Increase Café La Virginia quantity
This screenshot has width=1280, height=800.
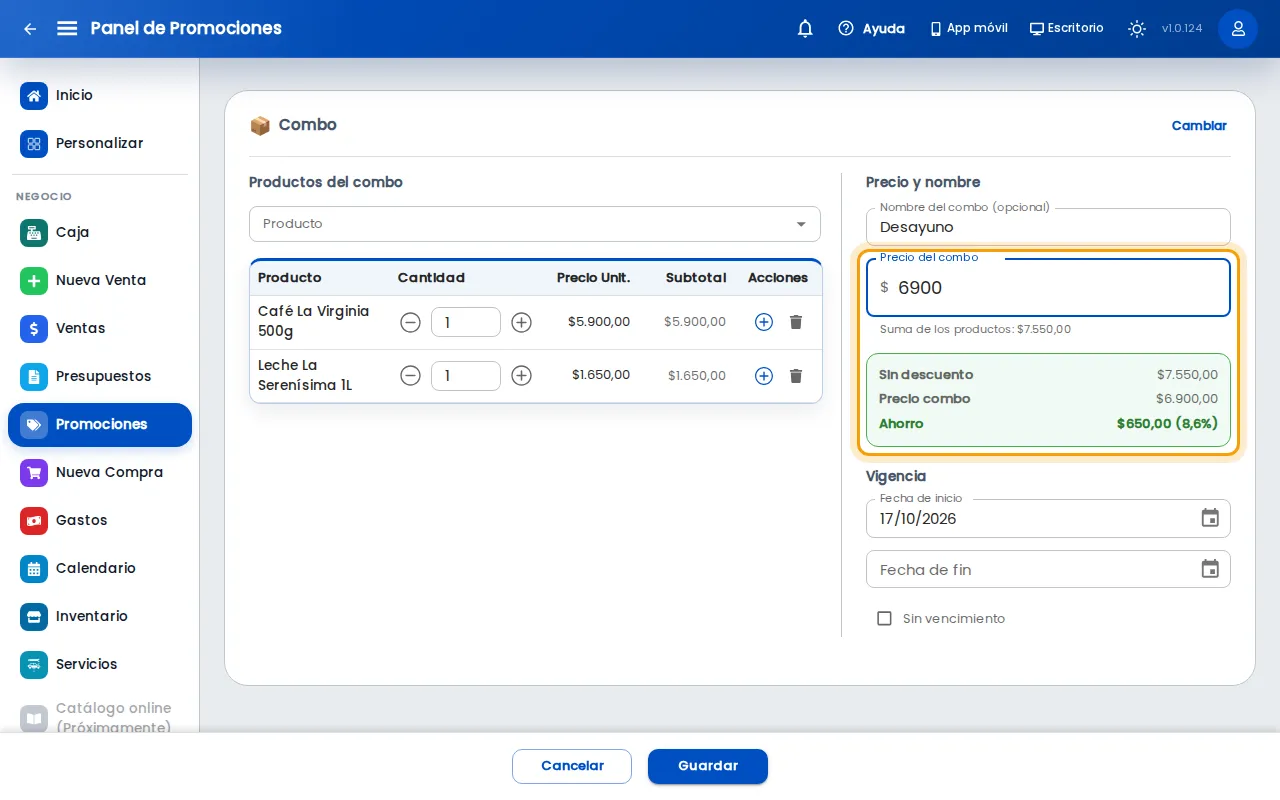(521, 322)
